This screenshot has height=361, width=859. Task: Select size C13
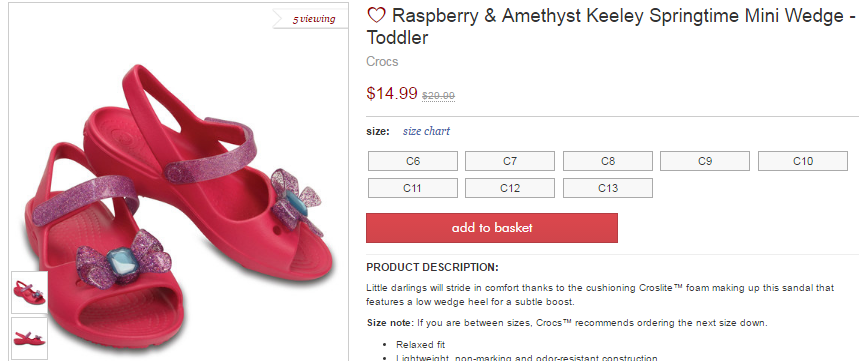(608, 188)
